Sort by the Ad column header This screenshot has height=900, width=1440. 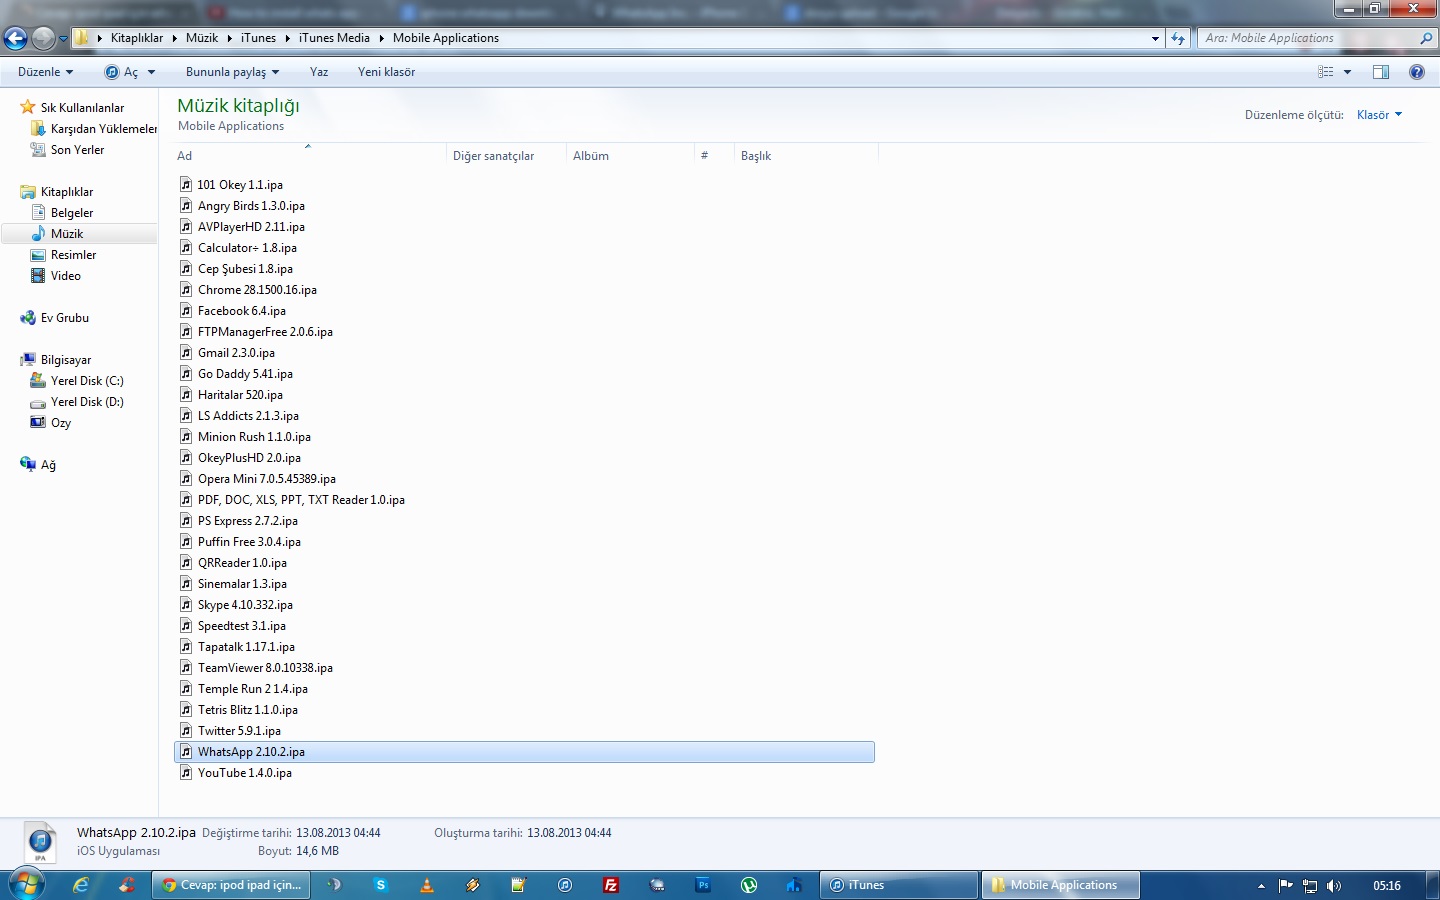(x=310, y=156)
